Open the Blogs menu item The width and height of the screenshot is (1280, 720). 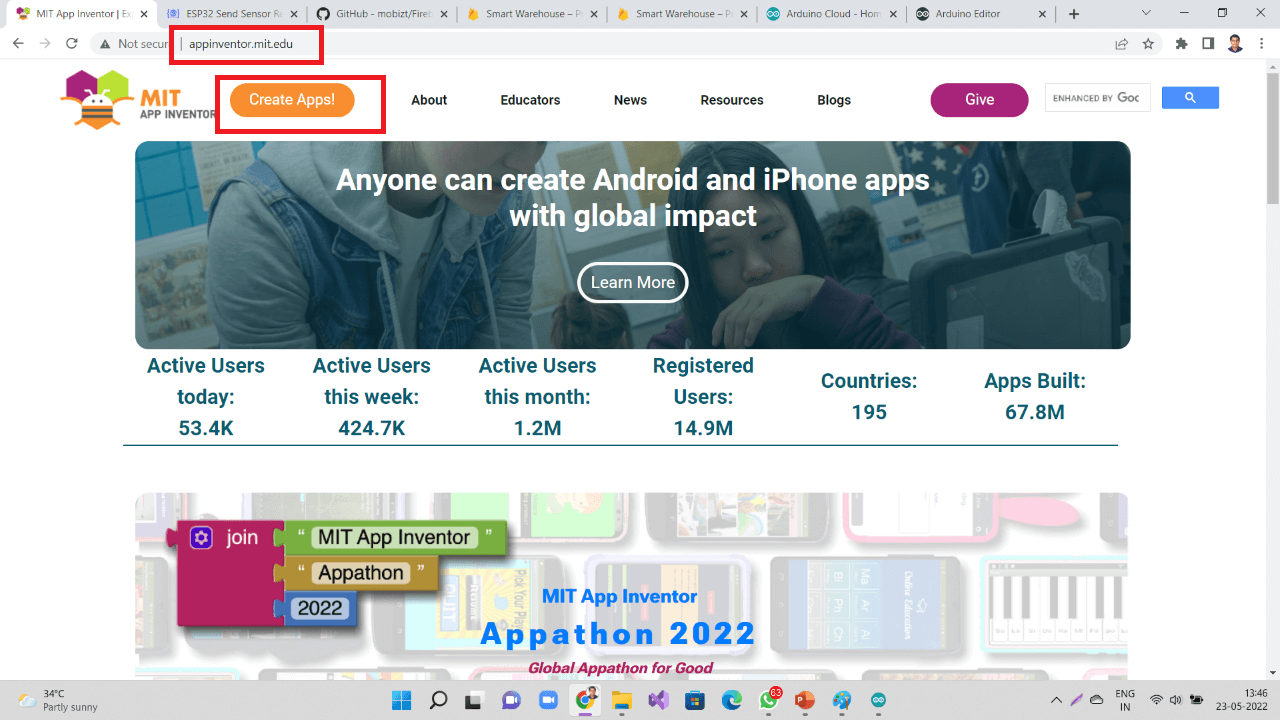[834, 100]
